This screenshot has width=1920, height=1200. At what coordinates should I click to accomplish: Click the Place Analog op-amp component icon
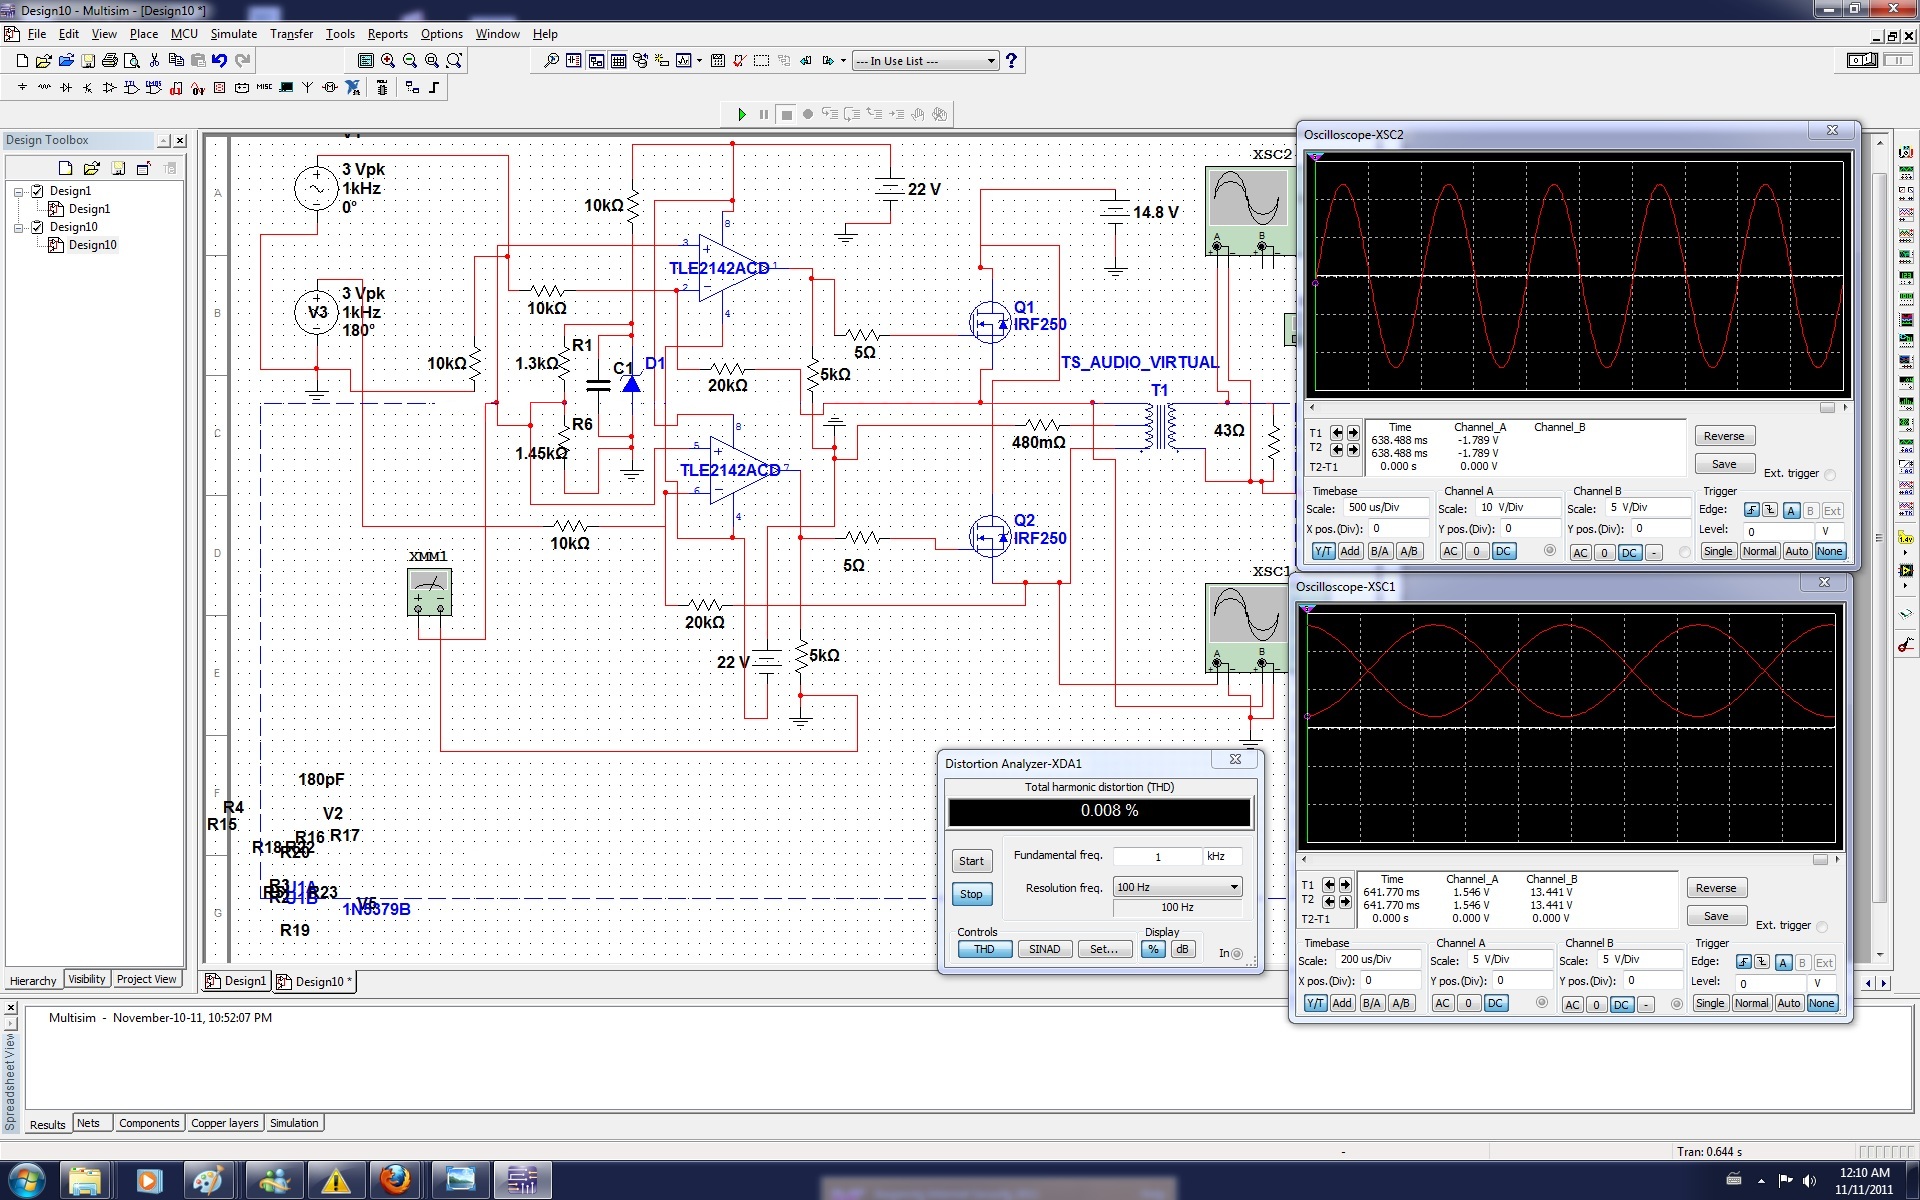[x=110, y=88]
